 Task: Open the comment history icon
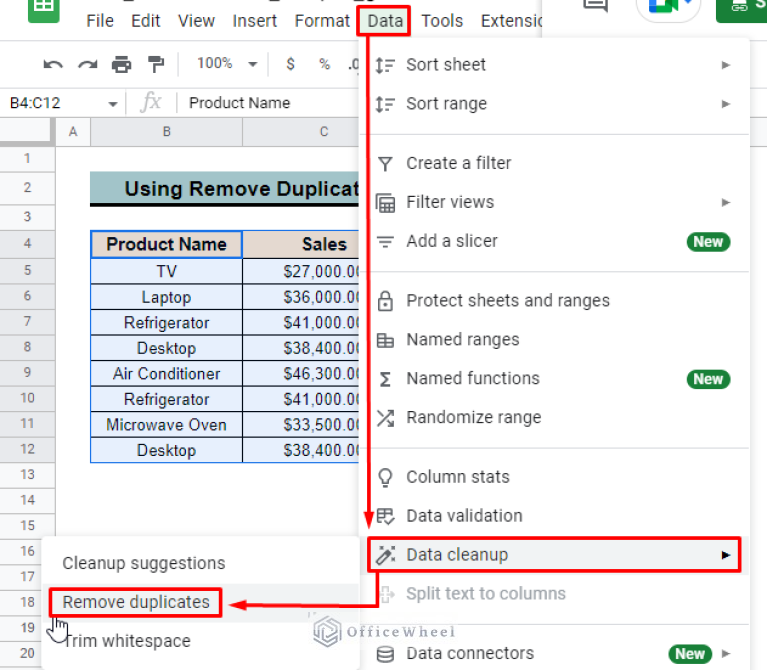[595, 8]
